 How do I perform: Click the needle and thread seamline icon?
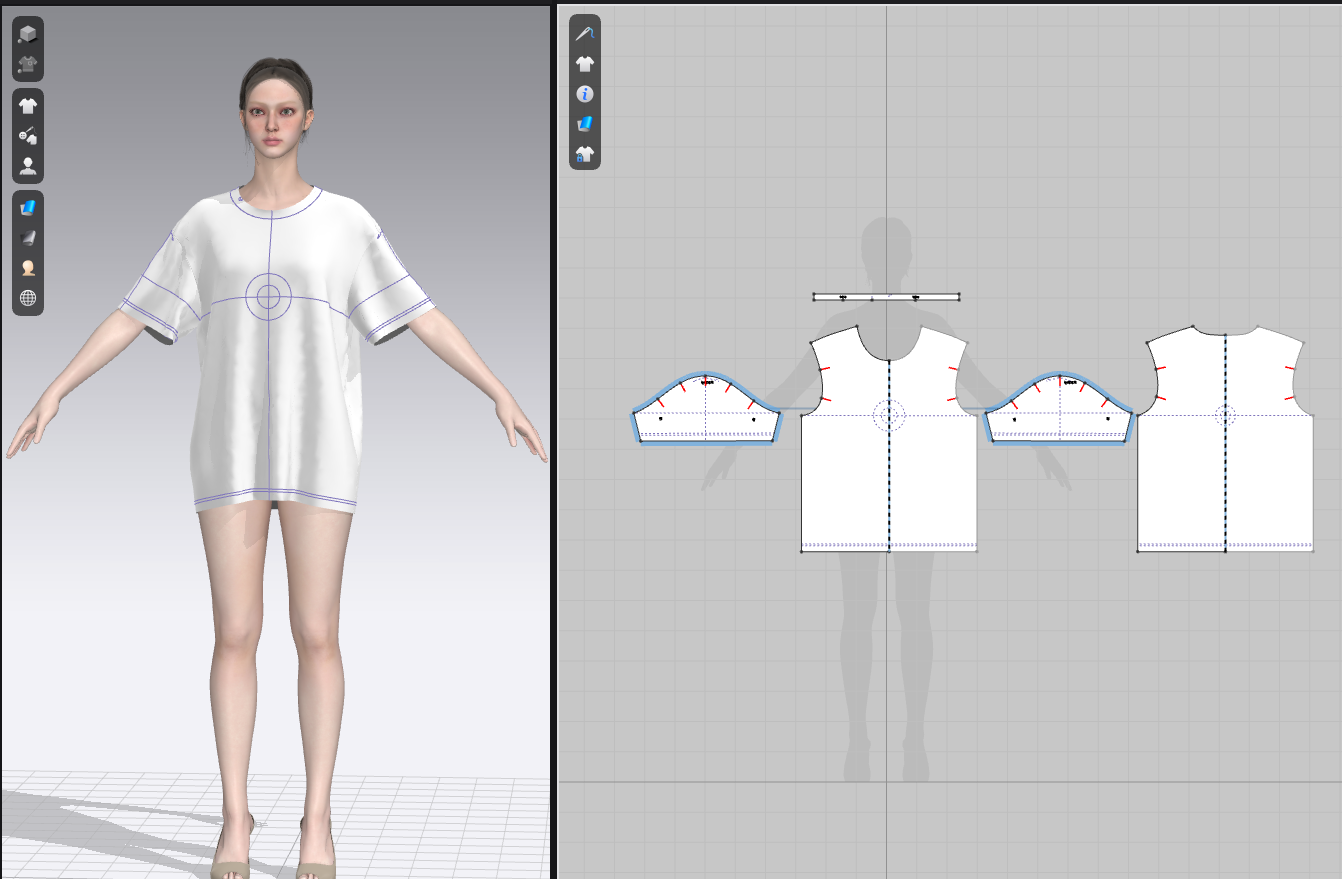coord(585,33)
